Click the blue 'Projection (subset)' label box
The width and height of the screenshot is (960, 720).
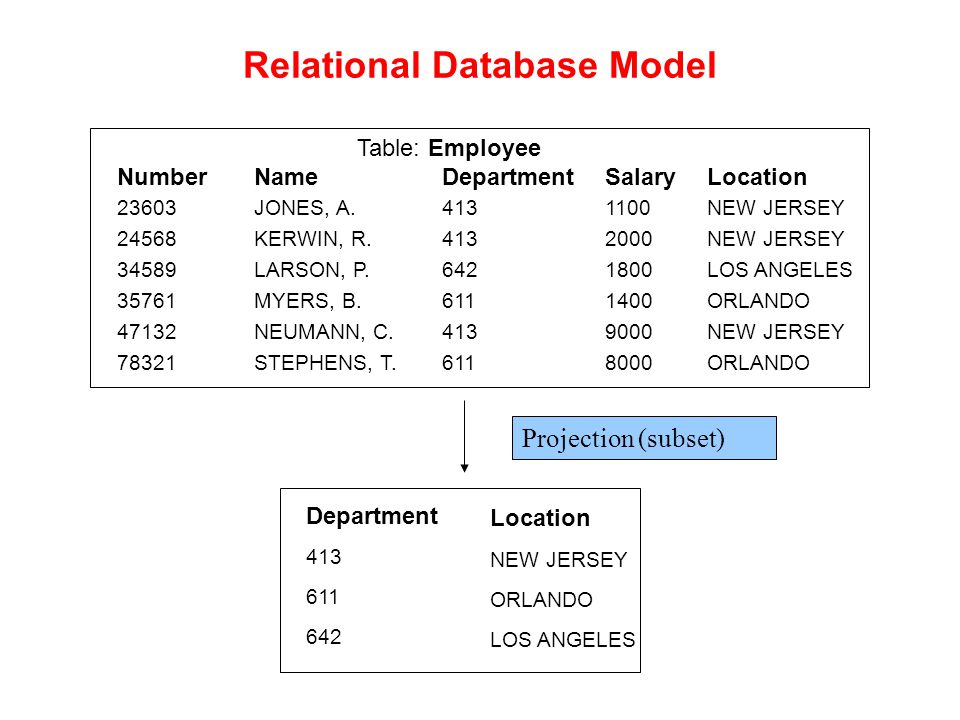[644, 438]
